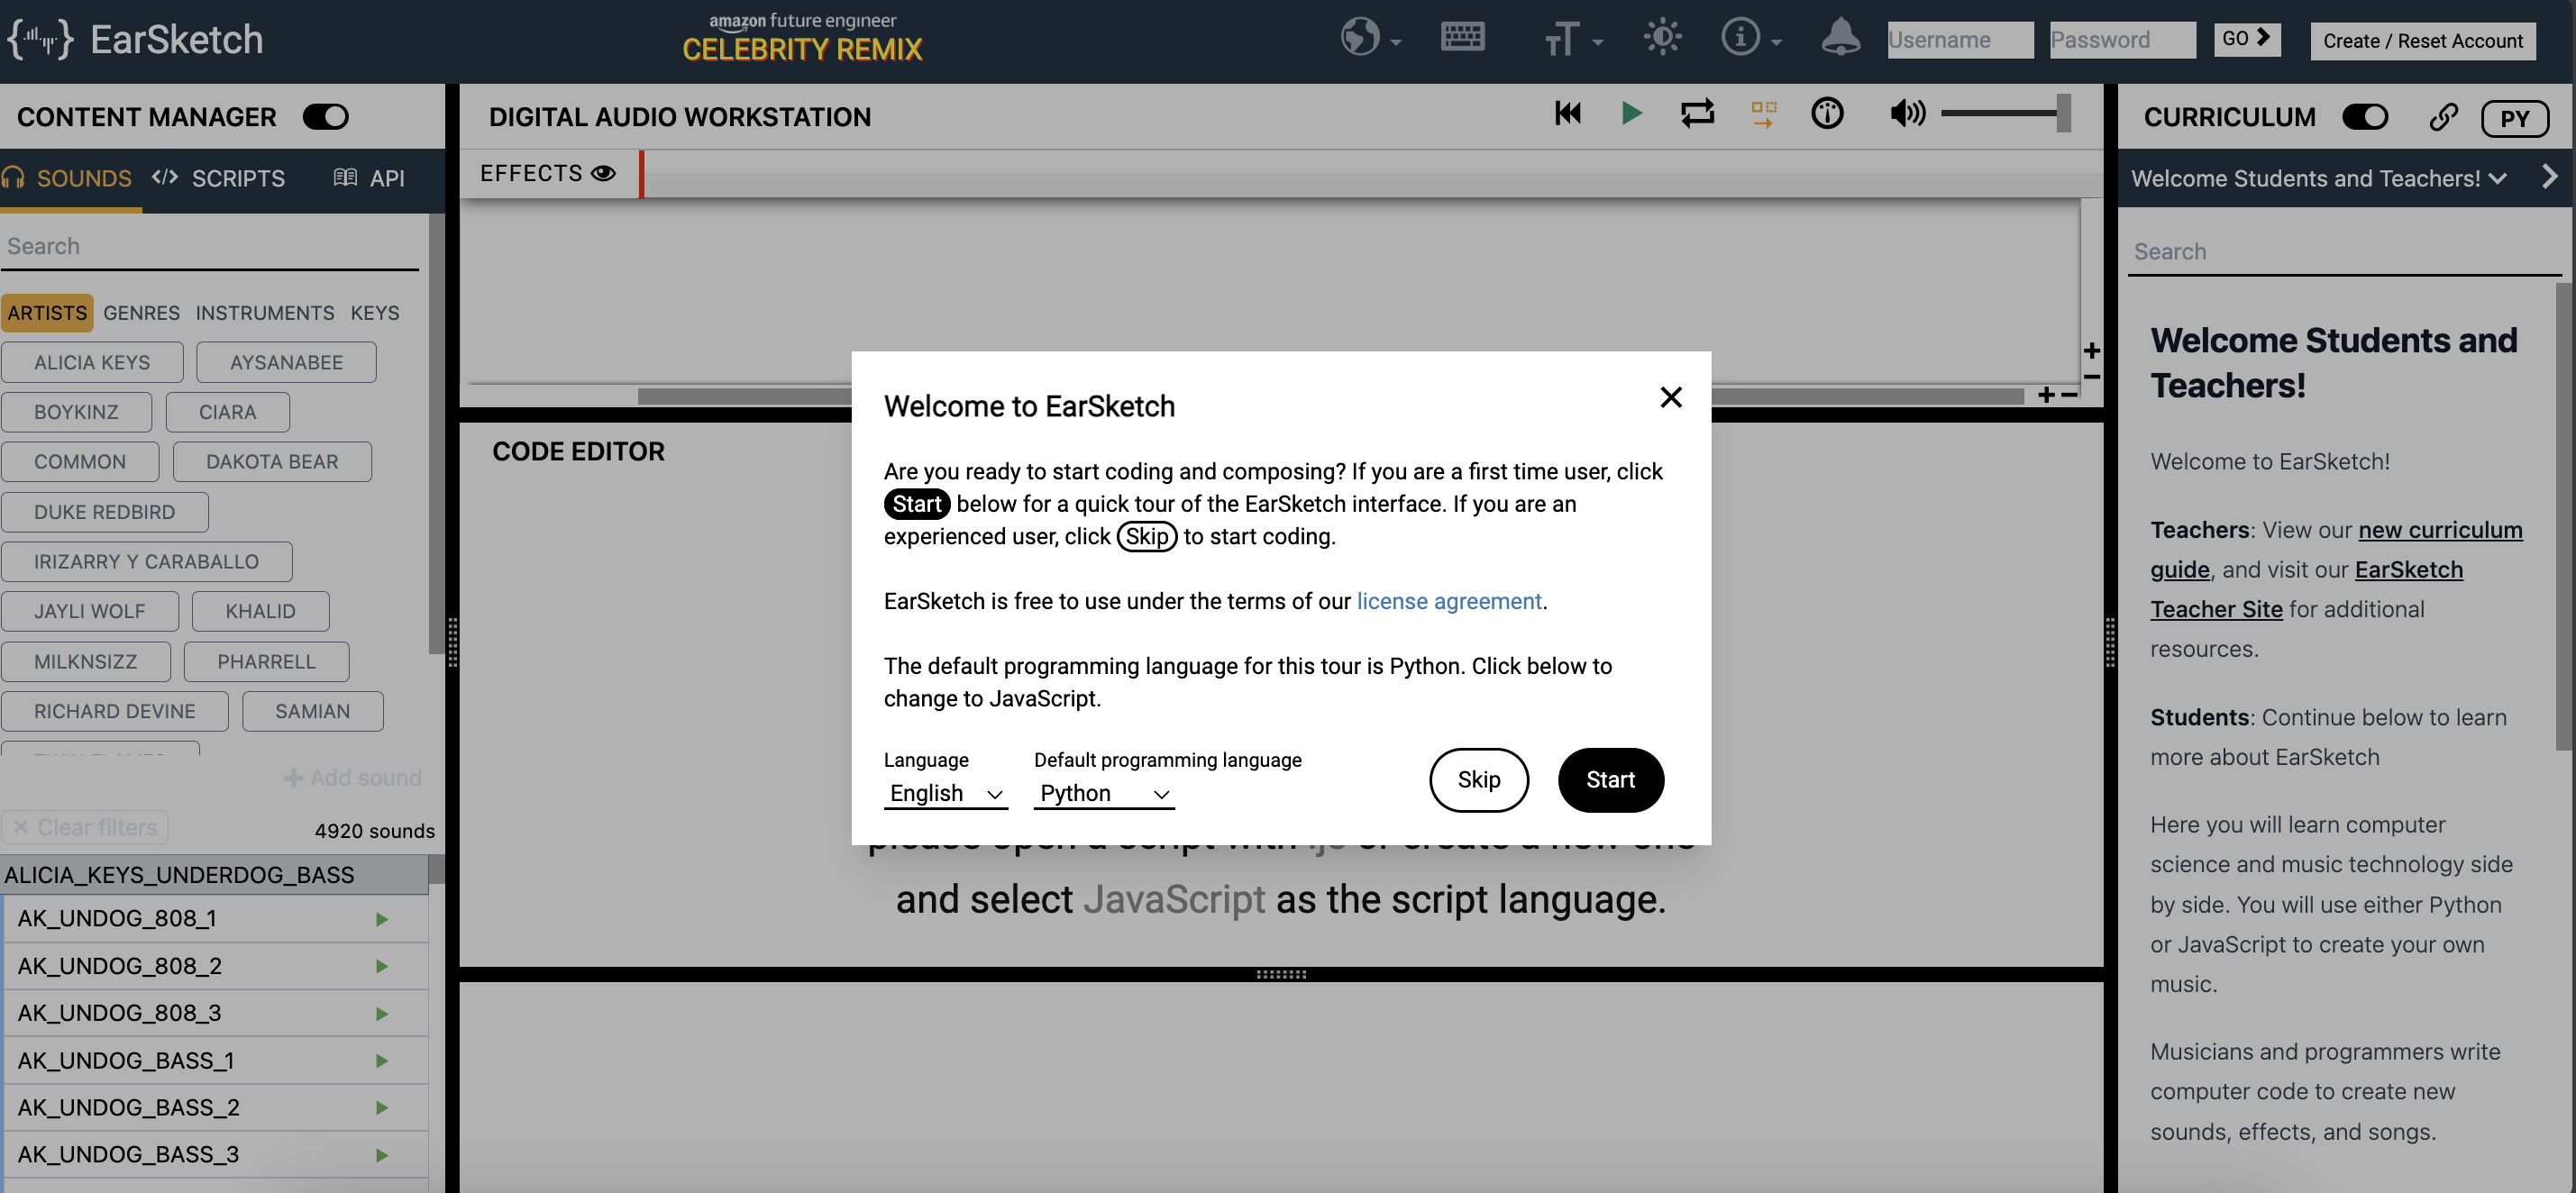This screenshot has height=1193, width=2576.
Task: Open the default programming language Python dropdown
Action: coord(1103,793)
